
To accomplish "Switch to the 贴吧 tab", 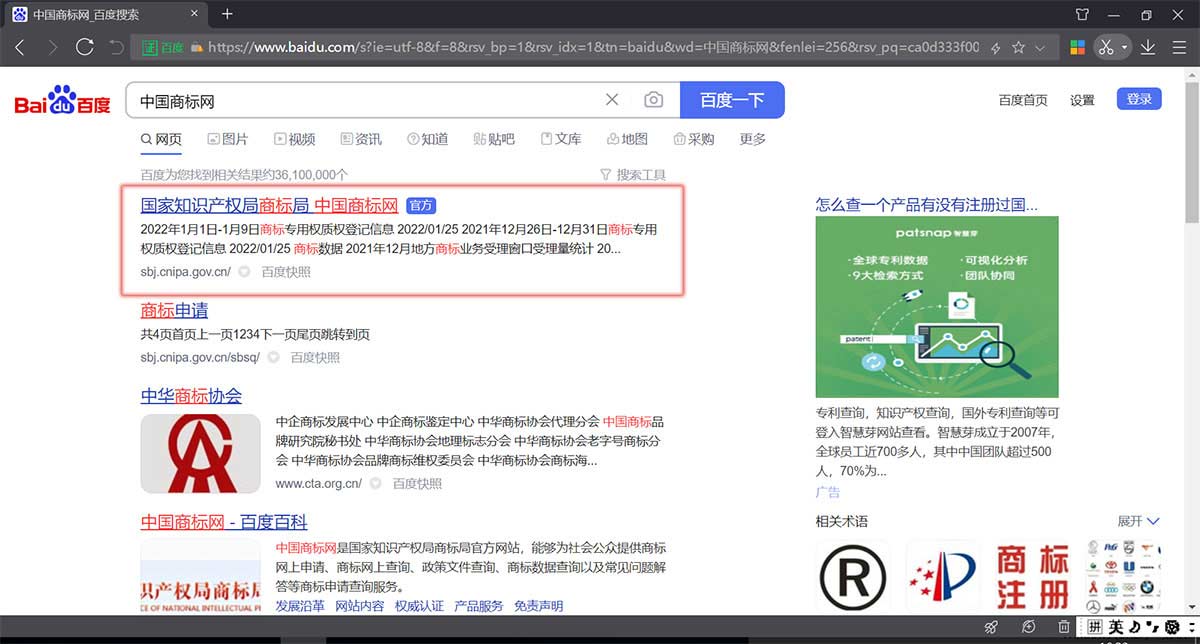I will coord(494,139).
